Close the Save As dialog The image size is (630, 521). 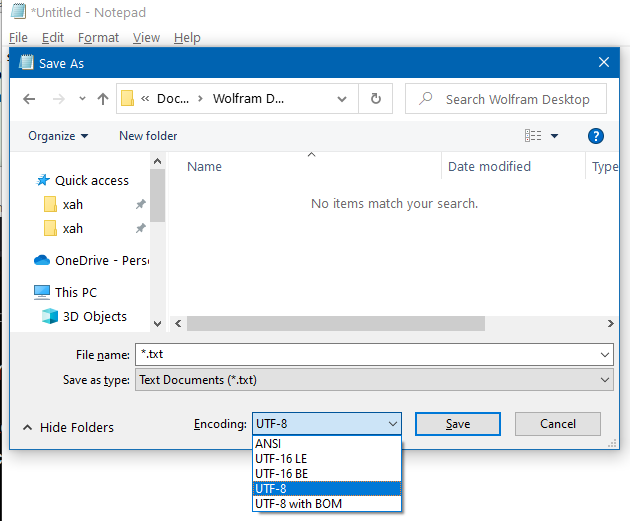click(x=603, y=62)
